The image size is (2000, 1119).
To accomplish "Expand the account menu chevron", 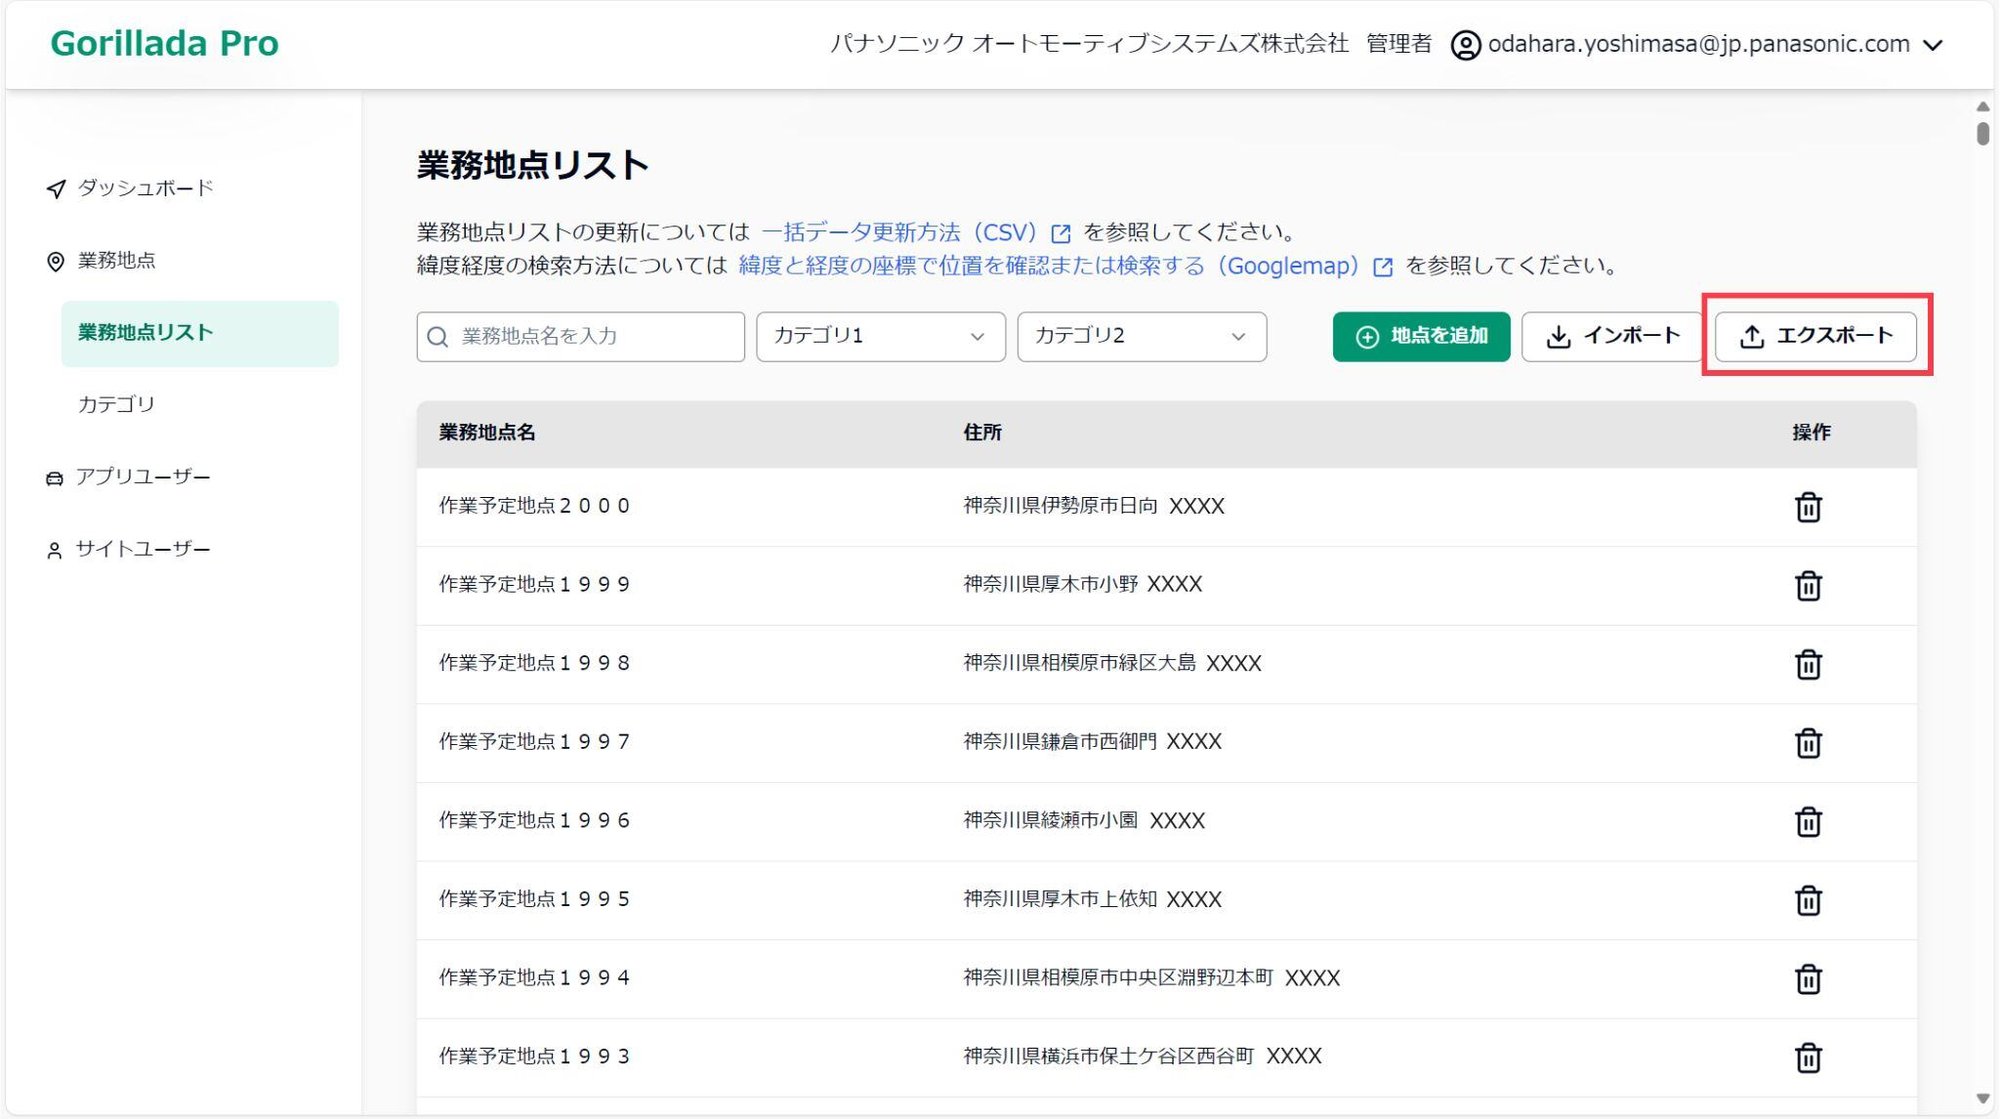I will click(1933, 45).
